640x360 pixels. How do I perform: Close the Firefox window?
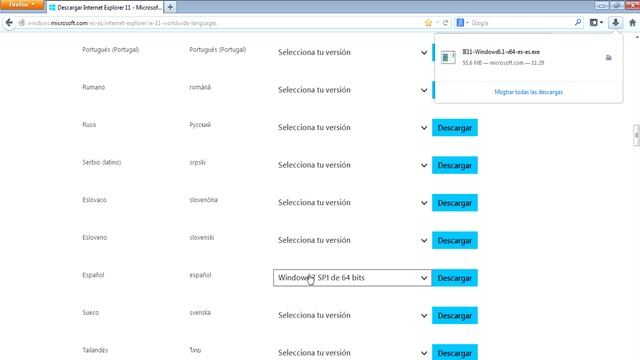click(x=632, y=5)
